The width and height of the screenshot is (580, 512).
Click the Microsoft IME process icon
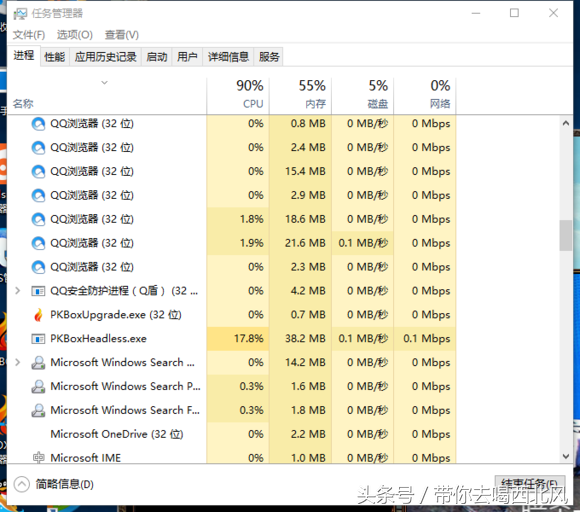pos(38,458)
